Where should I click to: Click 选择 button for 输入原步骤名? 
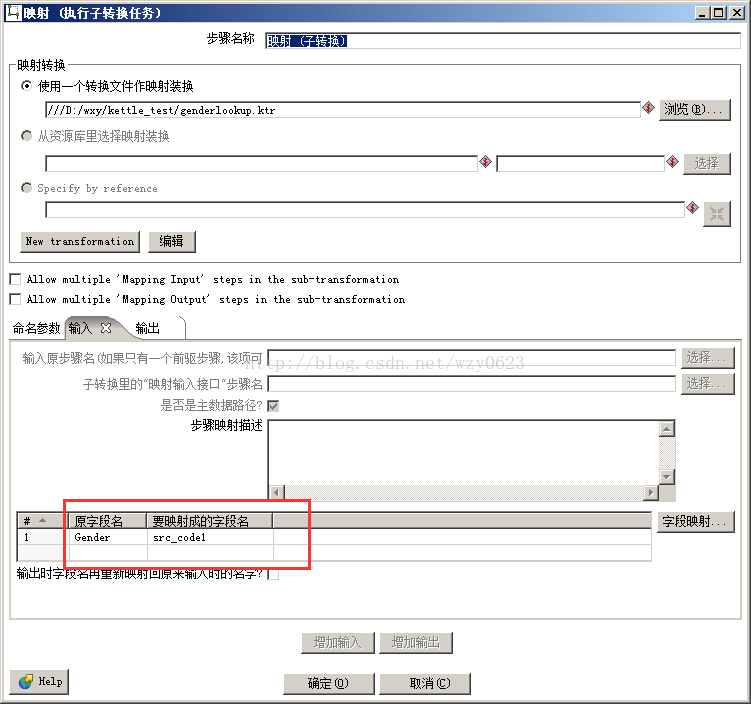707,358
